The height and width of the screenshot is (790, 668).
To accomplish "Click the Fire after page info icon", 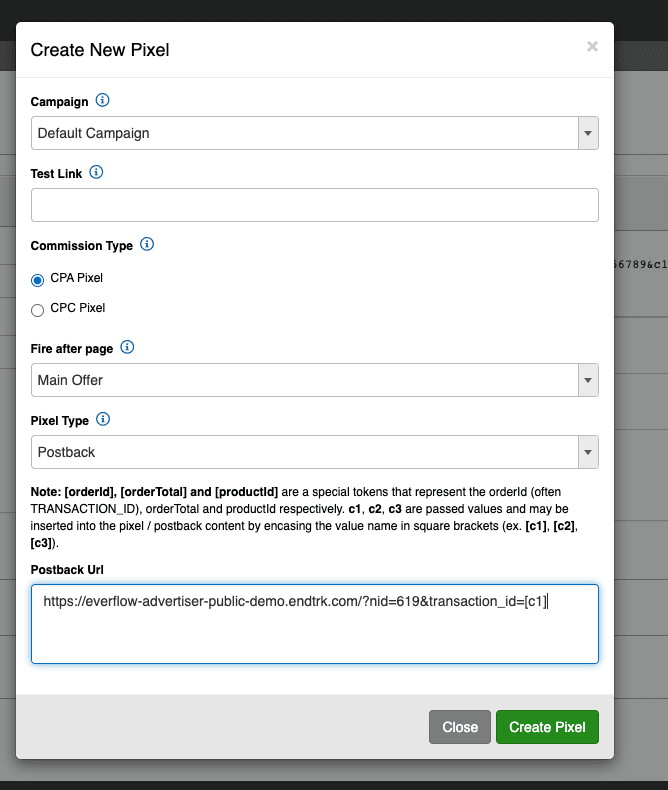I will 127,347.
